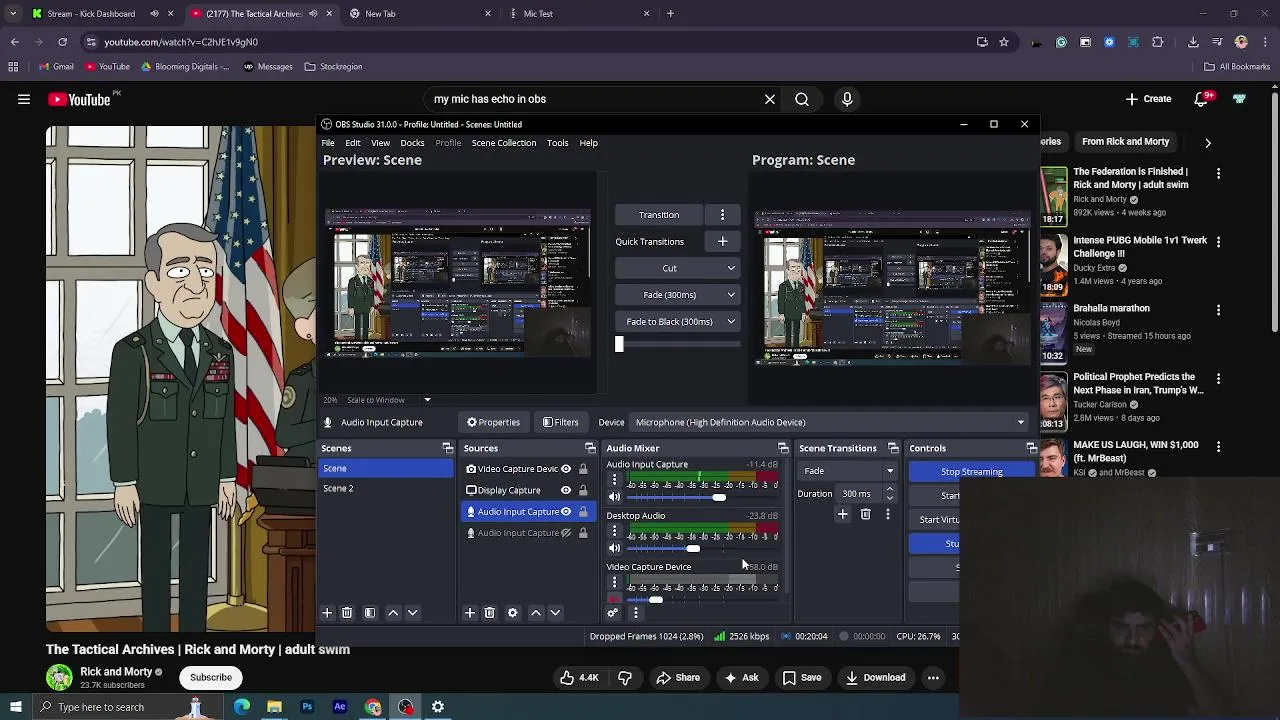Image resolution: width=1280 pixels, height=720 pixels.
Task: Open the OBS Edit menu
Action: tap(353, 143)
